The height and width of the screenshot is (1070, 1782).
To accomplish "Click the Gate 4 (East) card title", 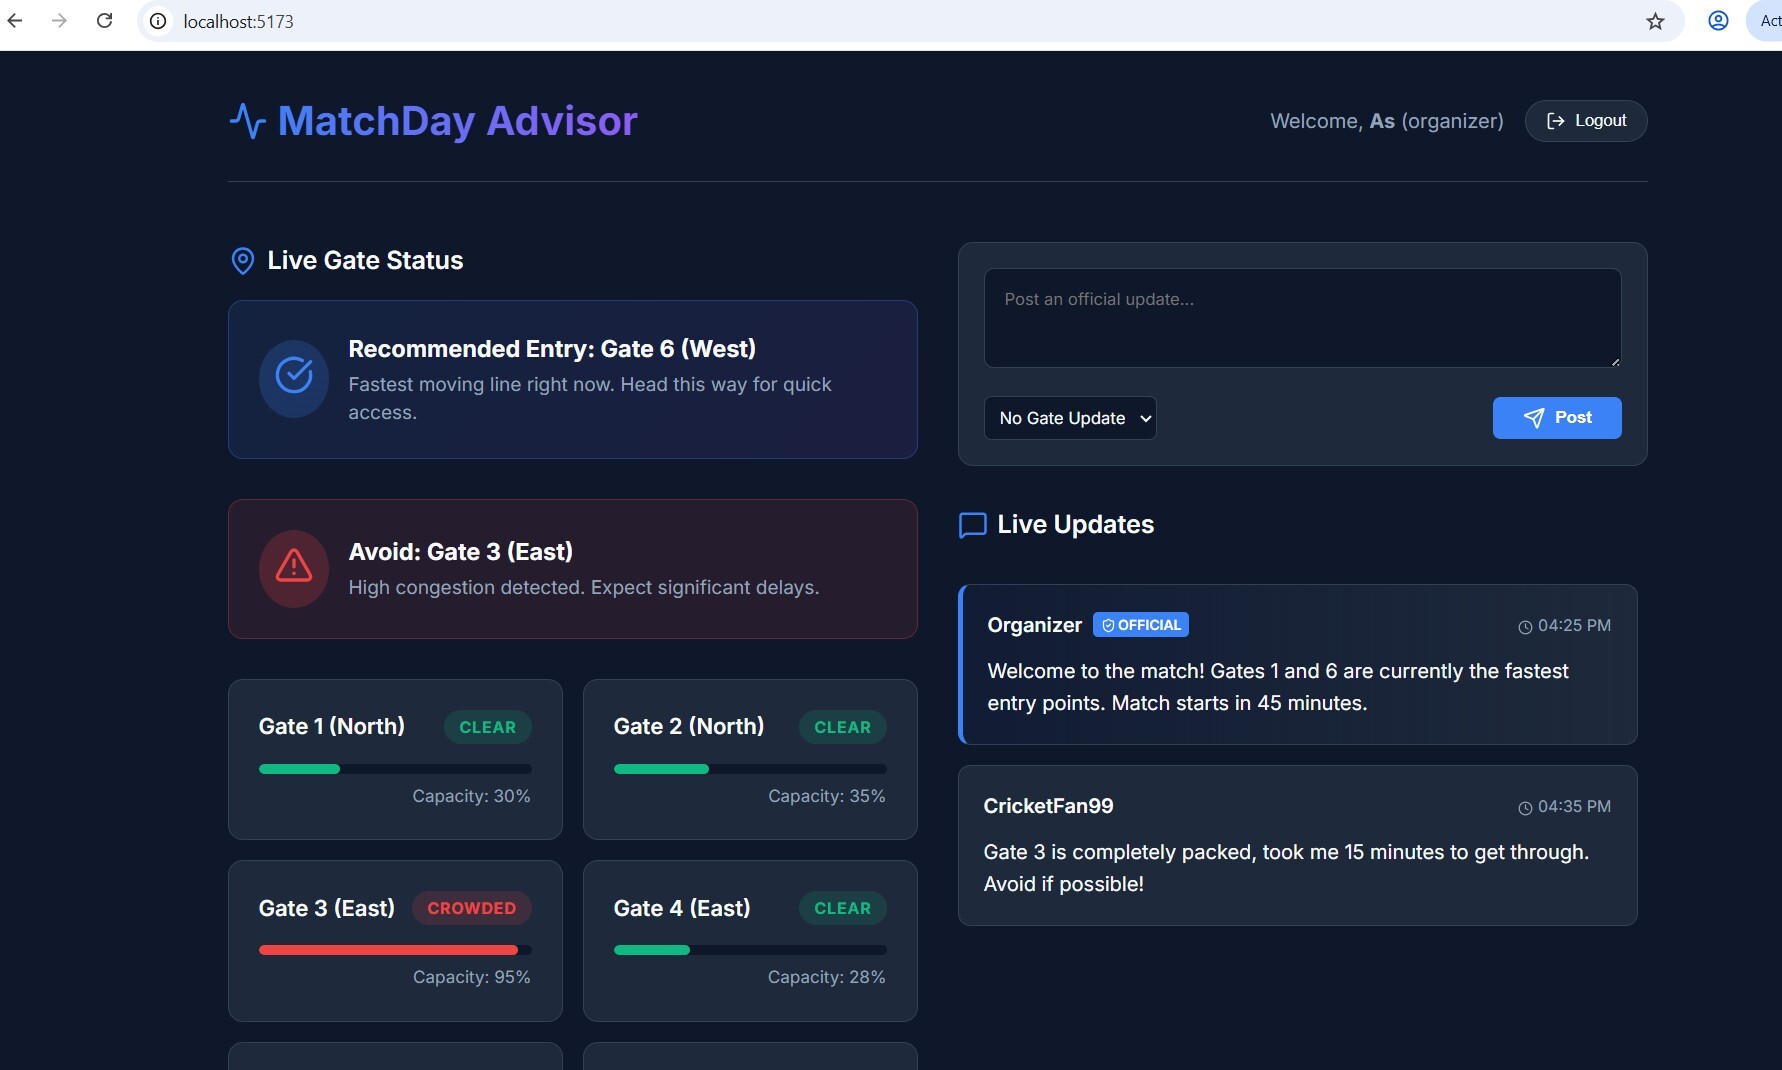I will coord(682,908).
